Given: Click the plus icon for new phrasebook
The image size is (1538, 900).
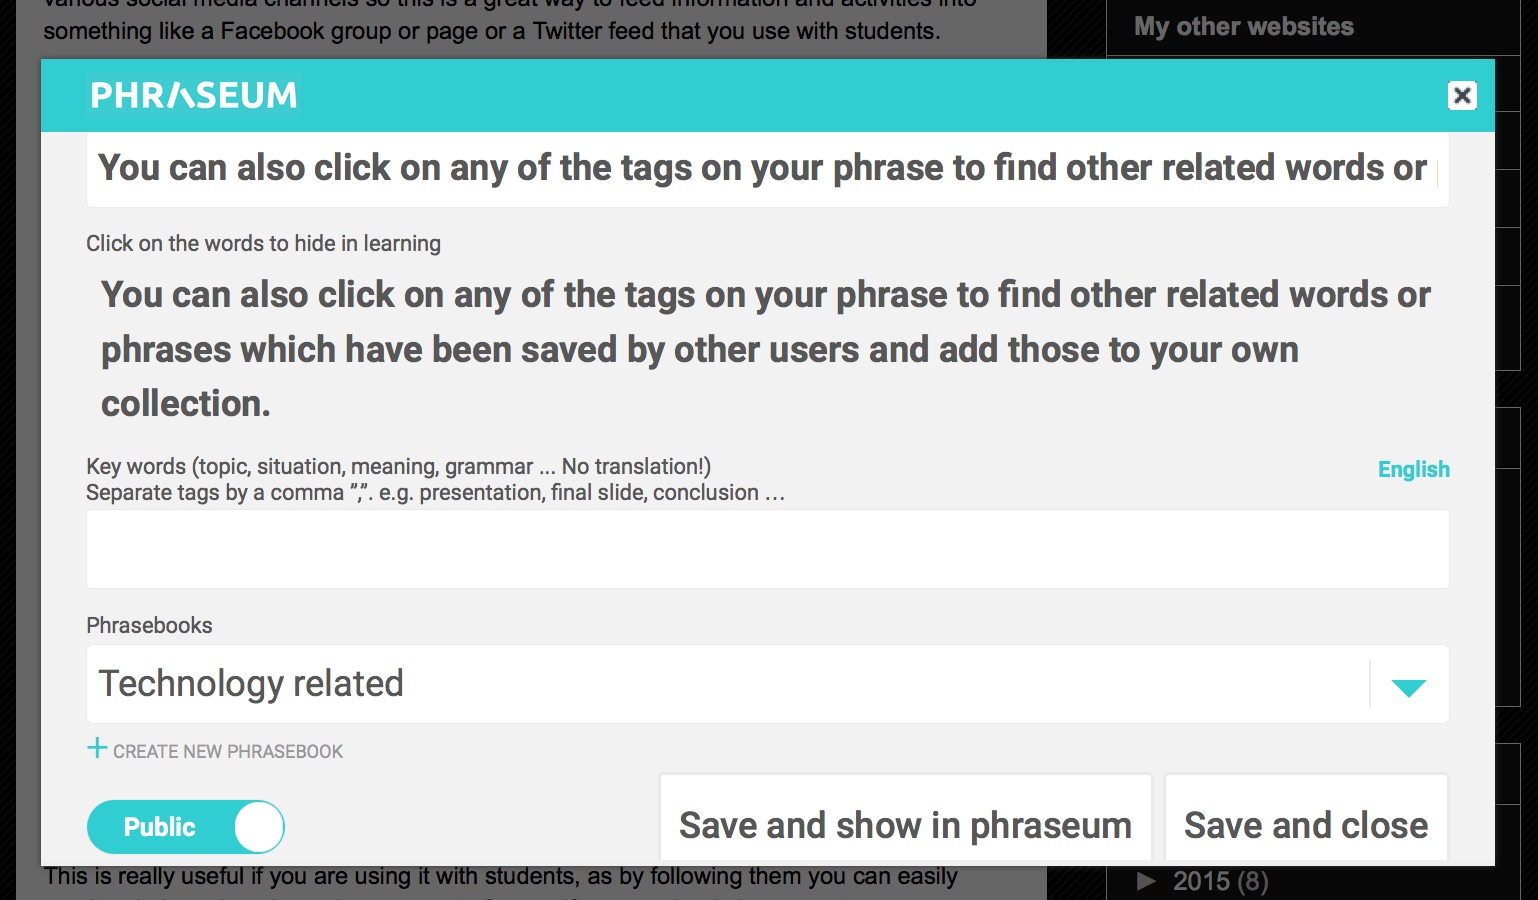Looking at the screenshot, I should point(97,748).
